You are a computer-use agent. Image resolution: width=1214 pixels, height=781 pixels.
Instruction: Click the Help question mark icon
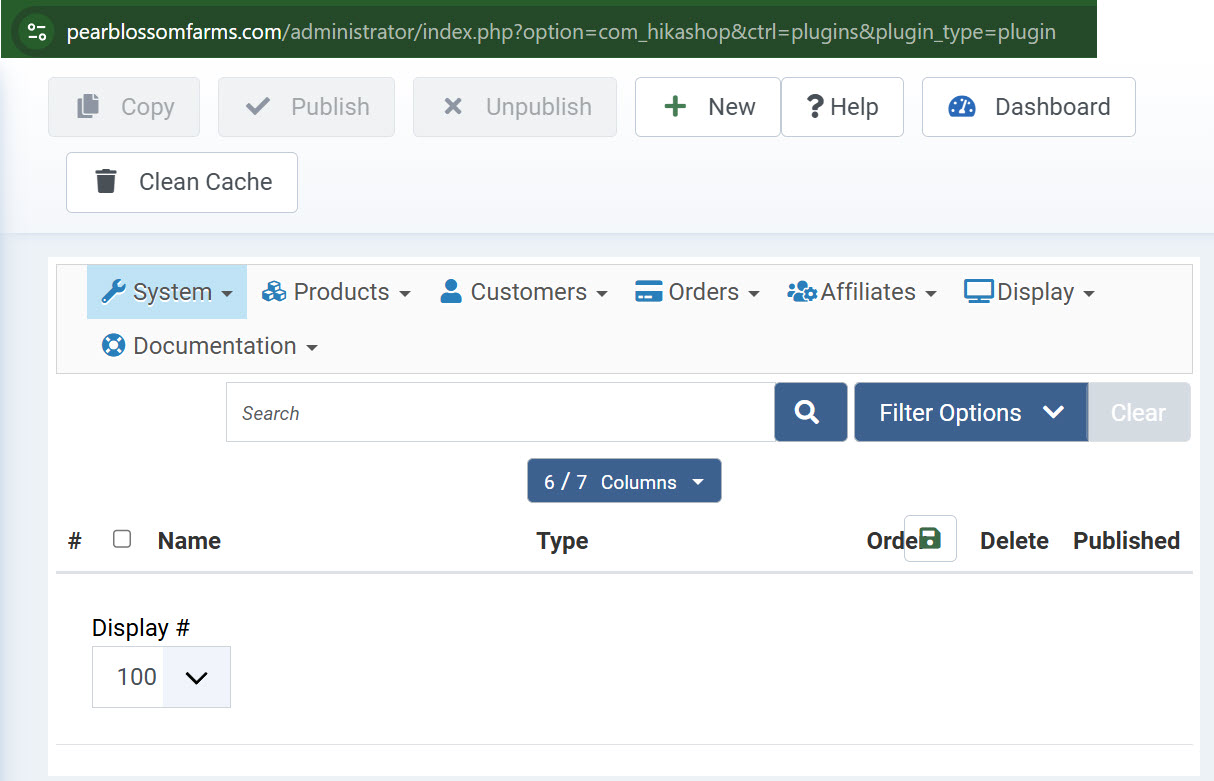[815, 107]
